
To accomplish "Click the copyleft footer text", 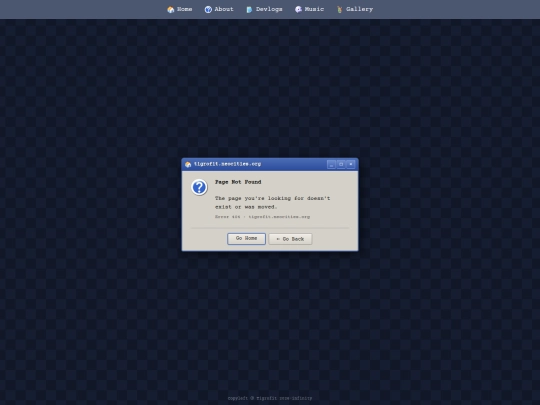I will coord(270,398).
